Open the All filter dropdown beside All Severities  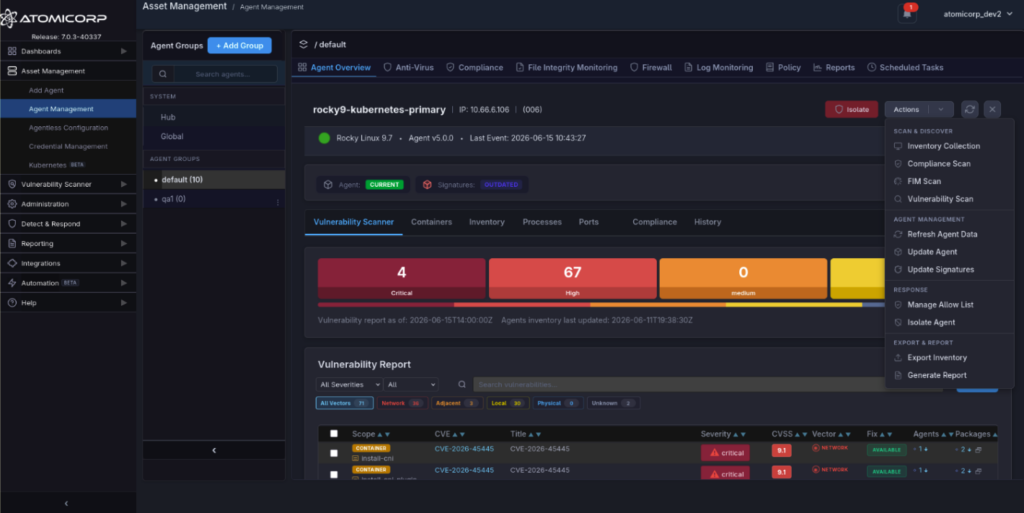pos(411,385)
